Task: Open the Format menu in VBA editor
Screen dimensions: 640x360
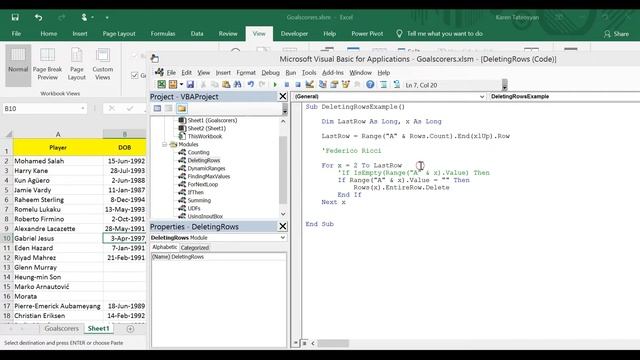Action: pos(246,73)
